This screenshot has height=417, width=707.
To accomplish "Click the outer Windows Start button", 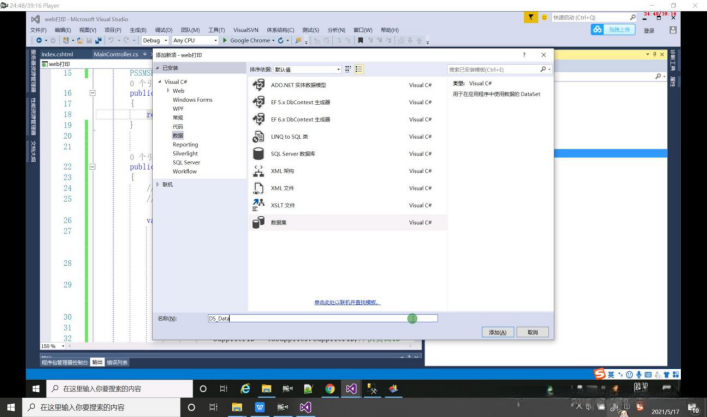I will coord(10,408).
